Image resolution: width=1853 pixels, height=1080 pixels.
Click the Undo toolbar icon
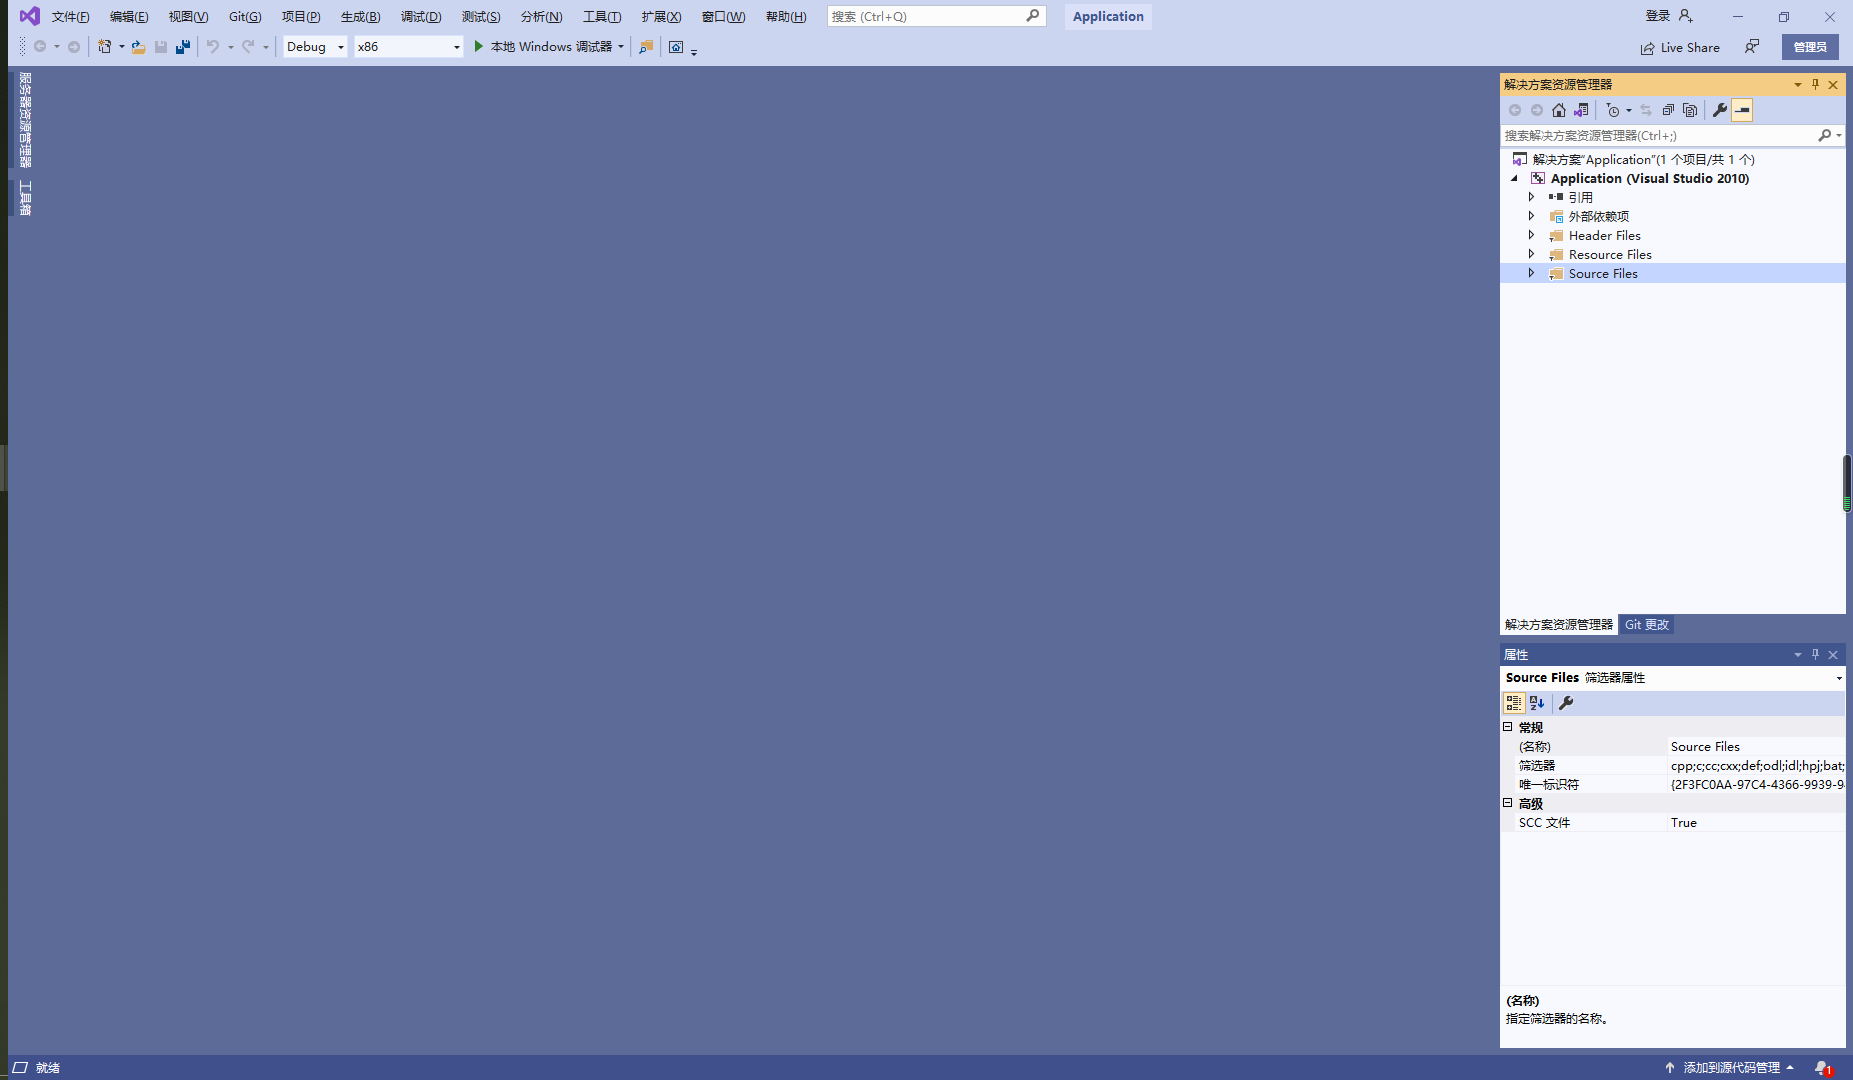point(212,47)
